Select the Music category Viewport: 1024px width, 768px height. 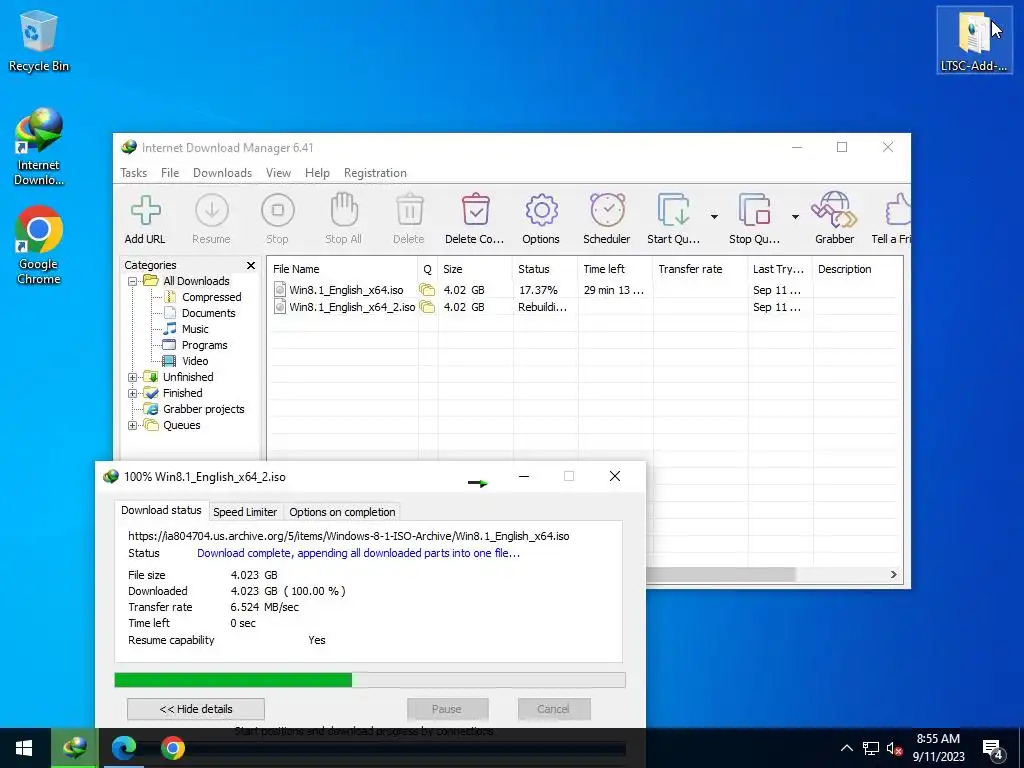195,329
